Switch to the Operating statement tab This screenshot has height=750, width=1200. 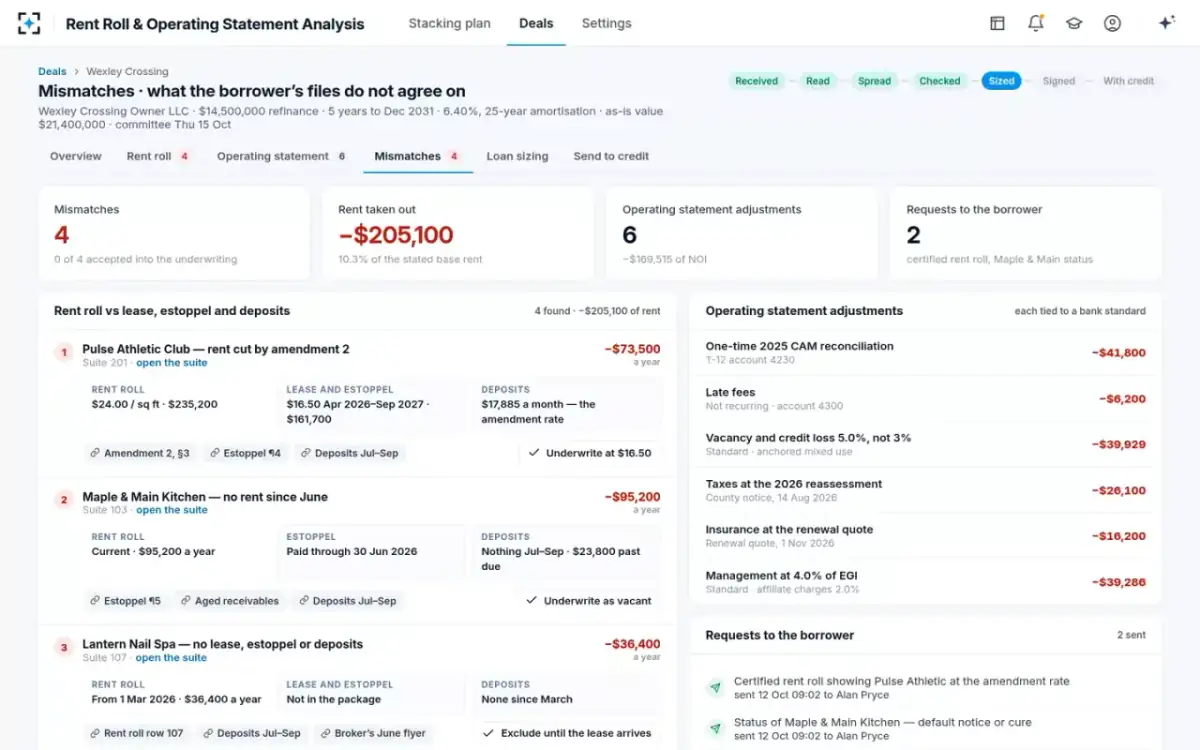tap(282, 156)
